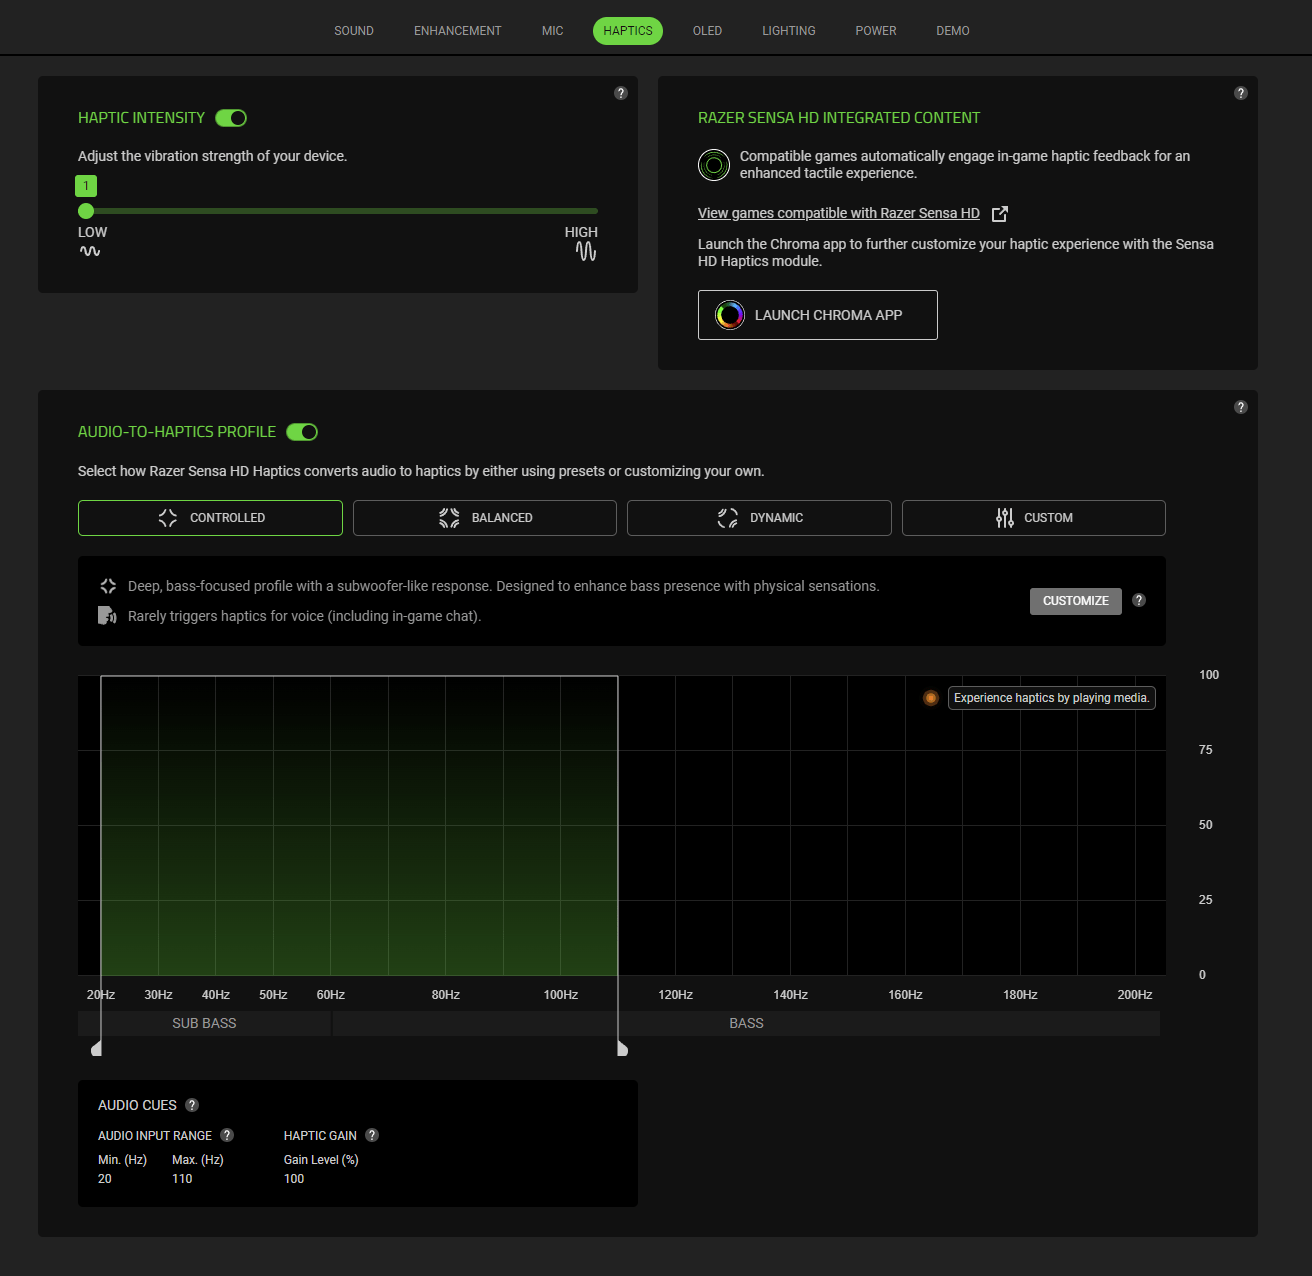This screenshot has width=1312, height=1276.
Task: Click the haptic intensity slider handle
Action: pyautogui.click(x=86, y=211)
